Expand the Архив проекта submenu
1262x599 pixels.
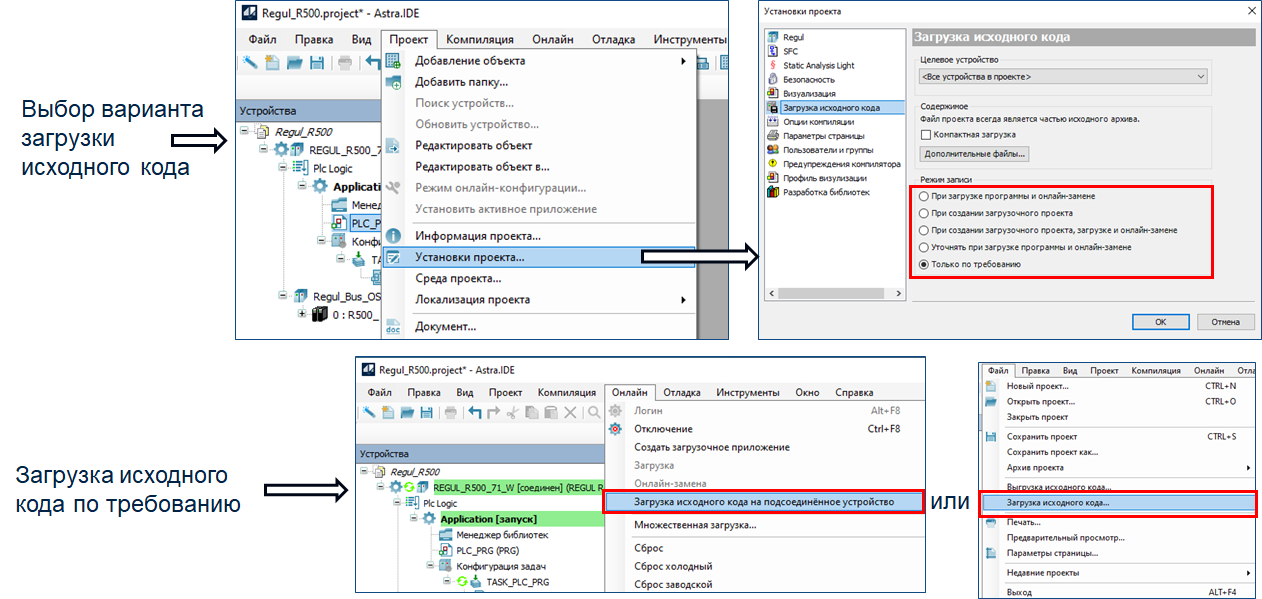pos(1248,467)
